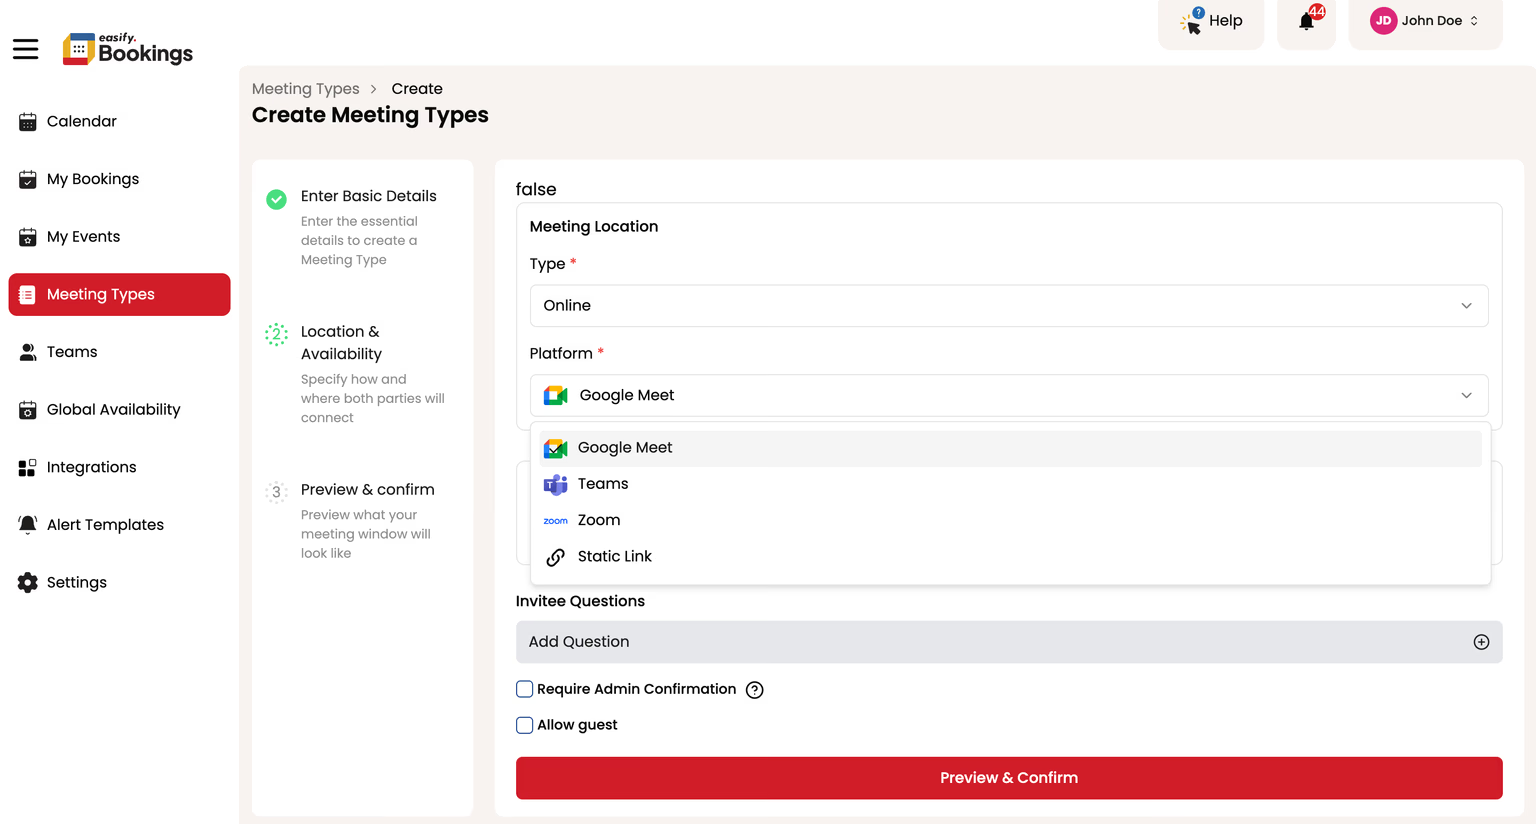
Task: Click the Microsoft Teams icon in platform list
Action: click(x=555, y=485)
